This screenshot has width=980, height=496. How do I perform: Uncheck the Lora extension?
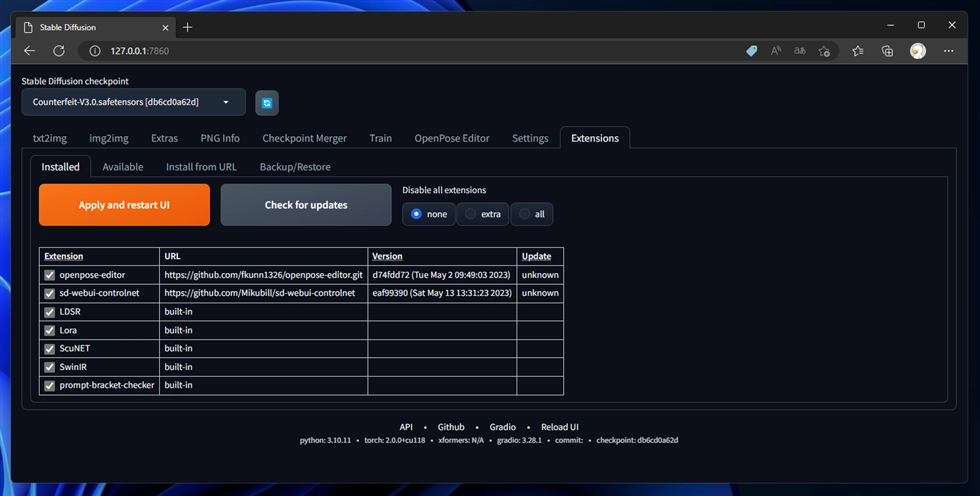click(49, 330)
